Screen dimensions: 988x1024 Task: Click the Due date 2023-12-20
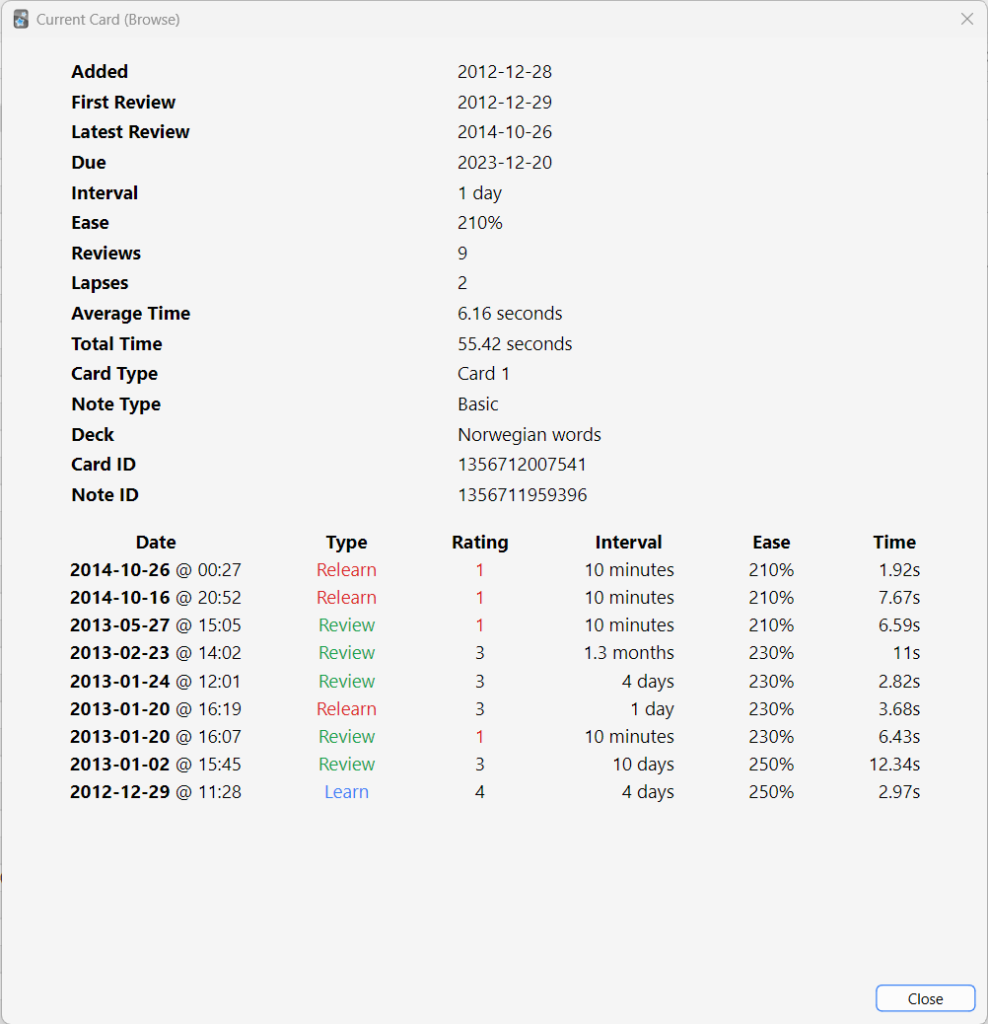504,162
